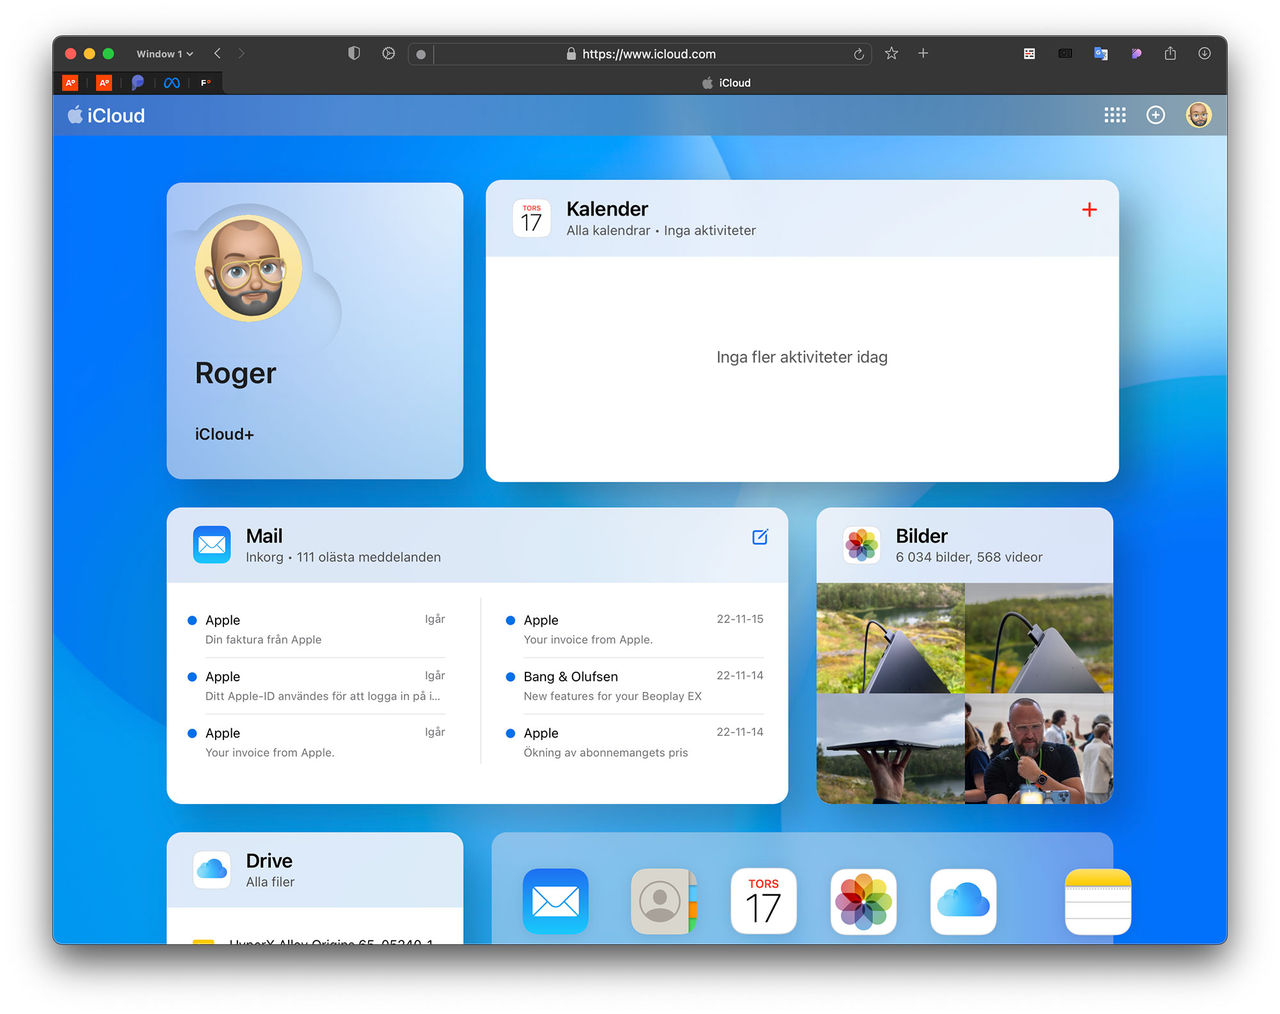Open Kontakter from the app dock
This screenshot has width=1280, height=1014.
coord(663,901)
